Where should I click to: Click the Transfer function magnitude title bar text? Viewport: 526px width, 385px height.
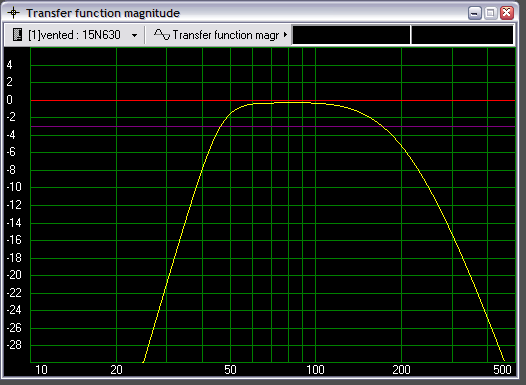(103, 13)
